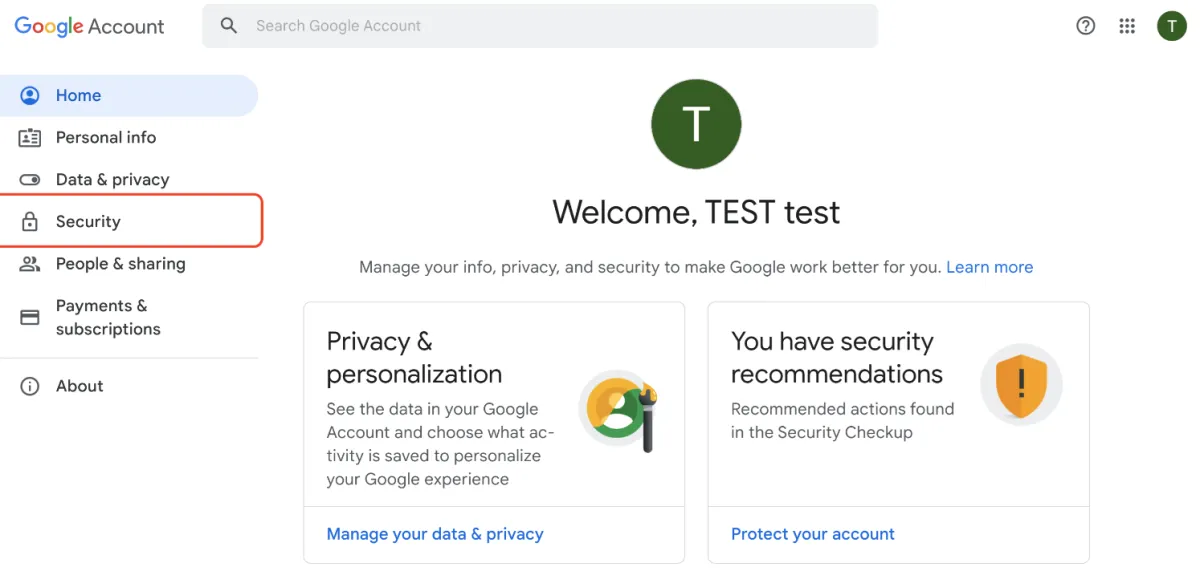Select the Home menu item
The height and width of the screenshot is (579, 1200).
click(x=78, y=96)
